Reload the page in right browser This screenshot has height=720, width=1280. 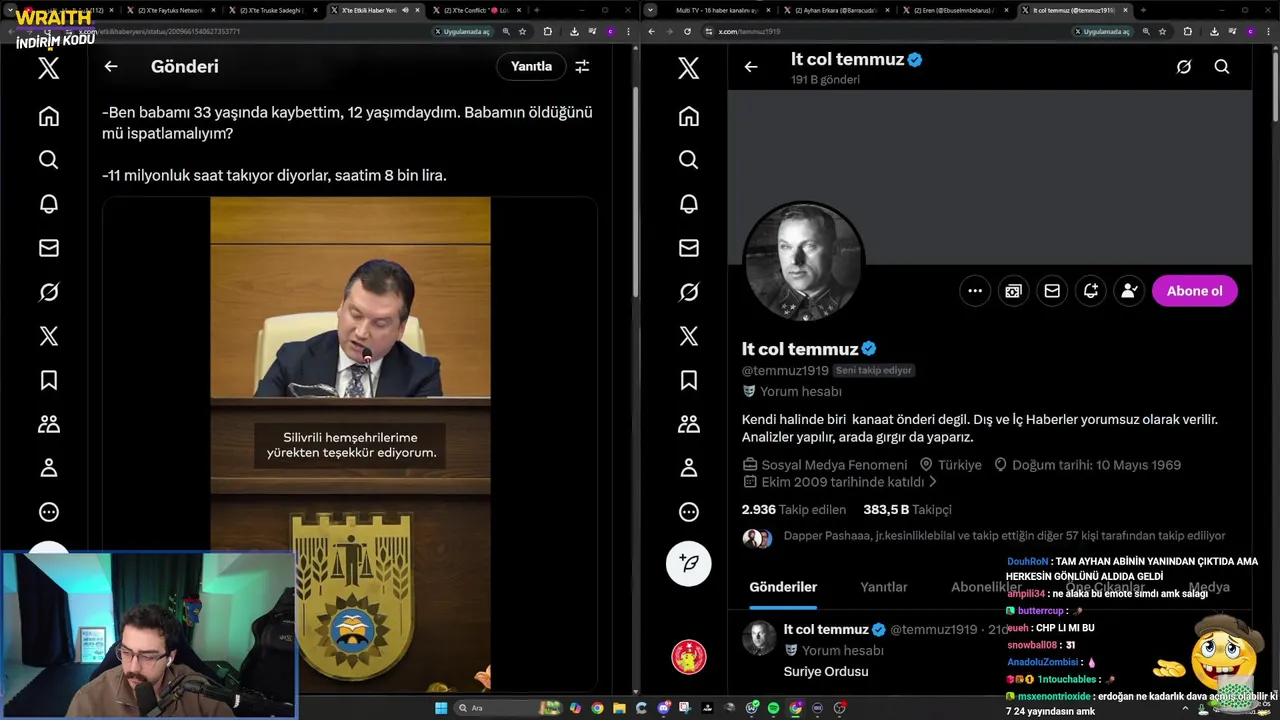(687, 32)
